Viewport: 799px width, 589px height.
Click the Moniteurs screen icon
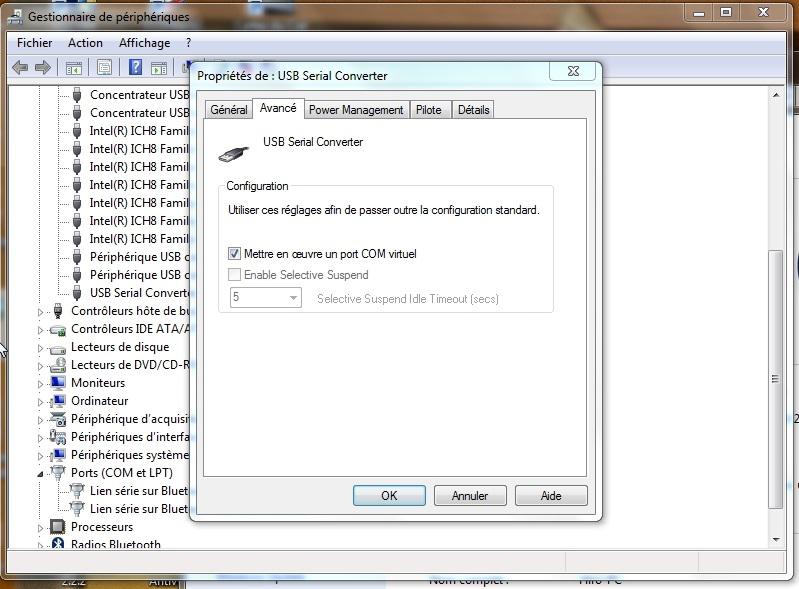click(x=58, y=383)
